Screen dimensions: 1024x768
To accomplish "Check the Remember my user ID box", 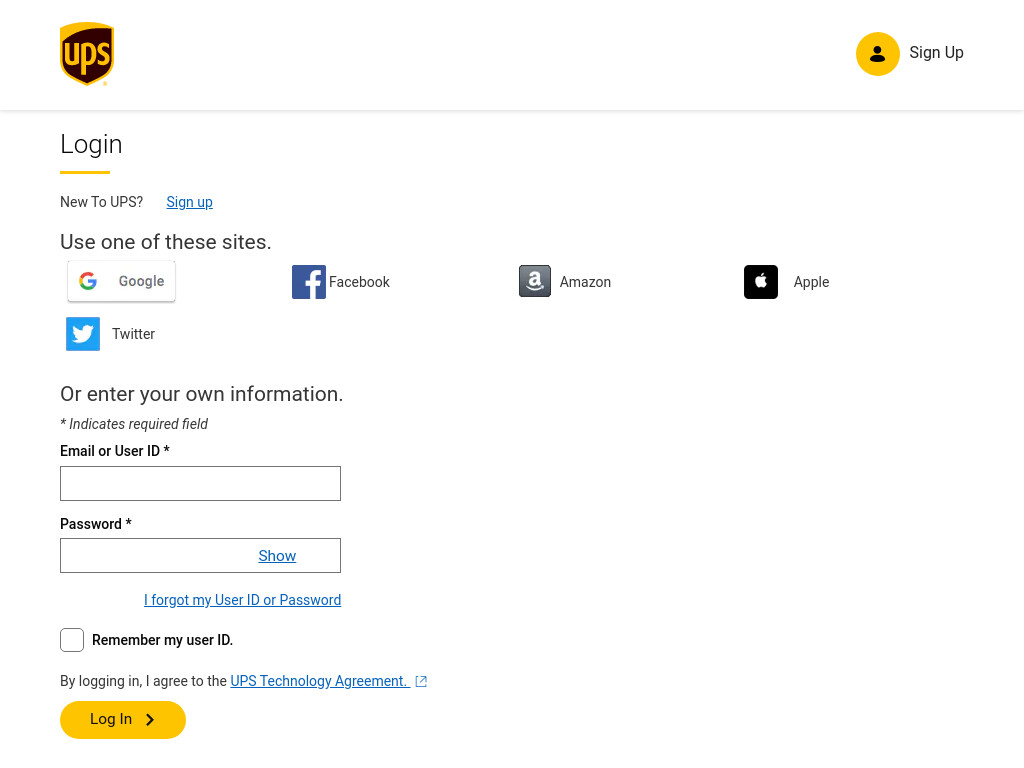I will click(x=72, y=640).
